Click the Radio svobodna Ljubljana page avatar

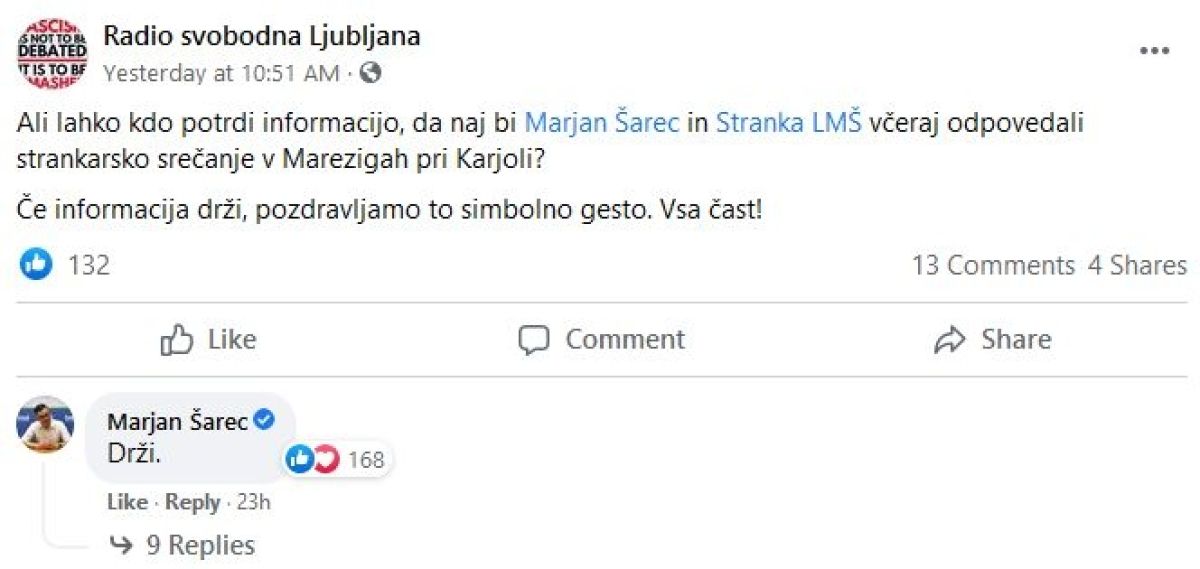pos(52,52)
